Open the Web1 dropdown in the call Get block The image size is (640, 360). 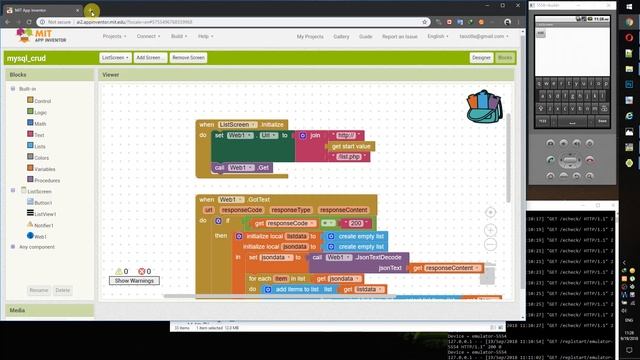[x=241, y=168]
